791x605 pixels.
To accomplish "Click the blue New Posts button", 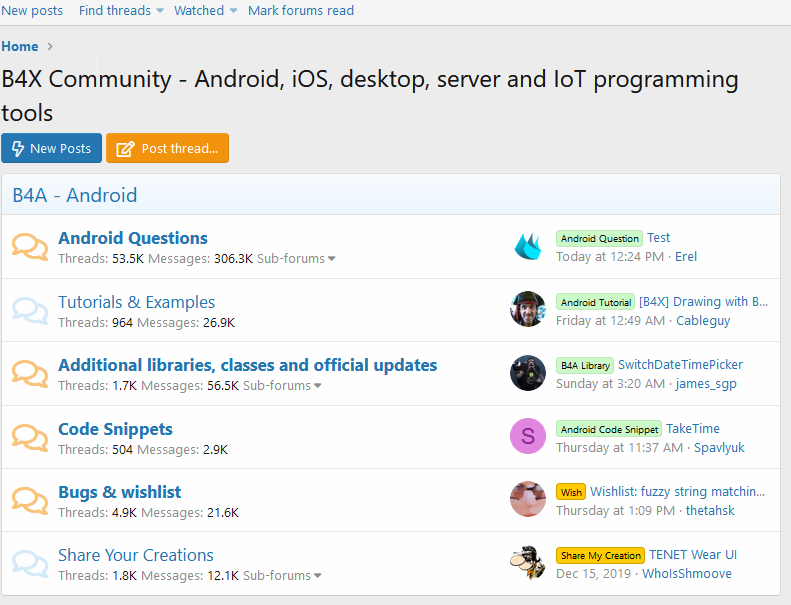I will tap(52, 148).
